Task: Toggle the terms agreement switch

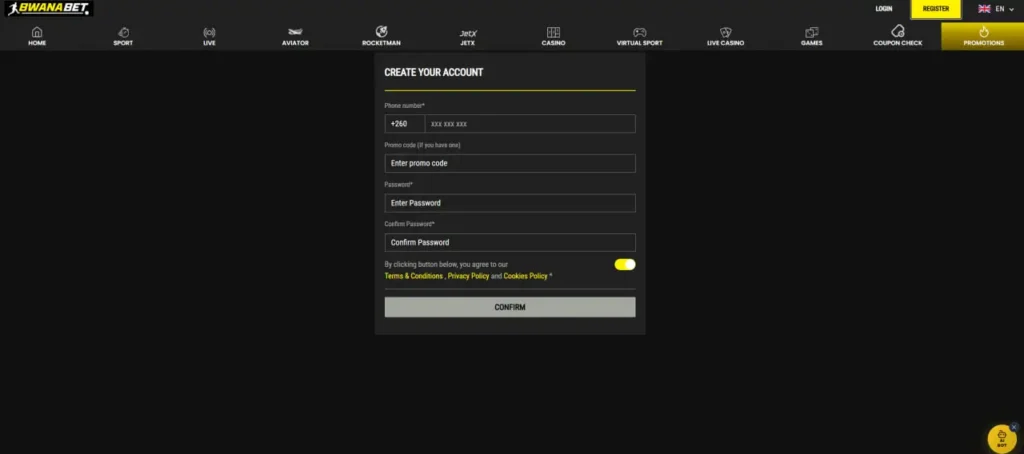Action: click(x=625, y=265)
